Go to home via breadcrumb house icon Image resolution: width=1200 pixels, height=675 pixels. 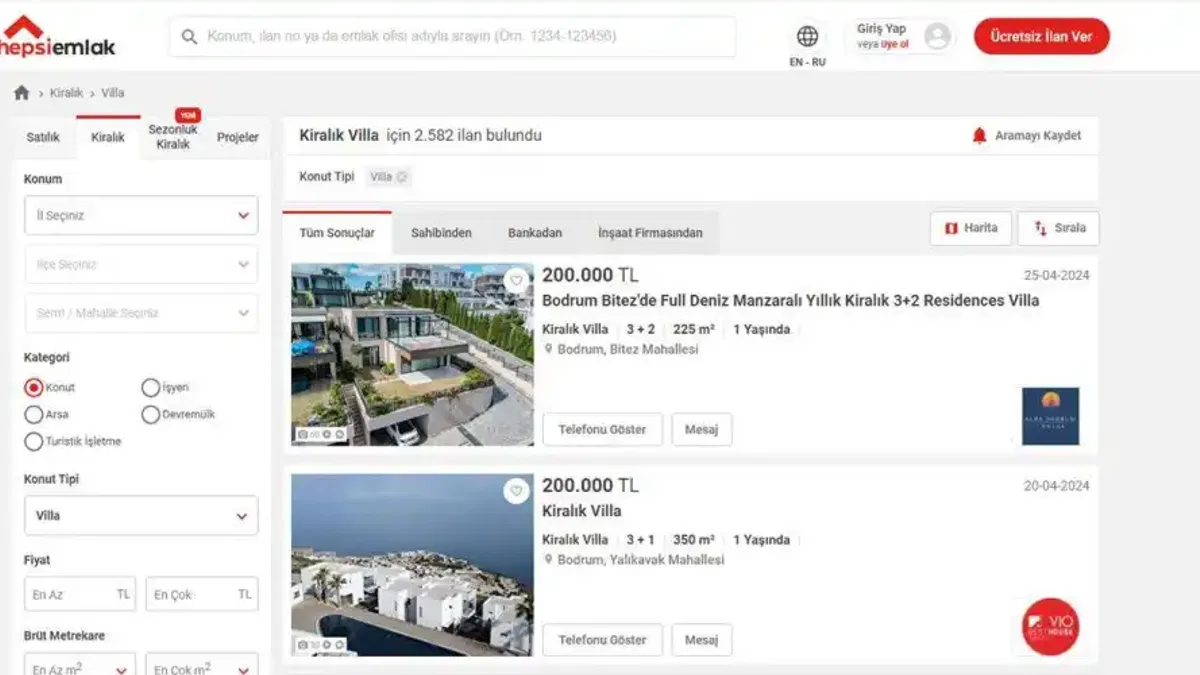(x=21, y=93)
